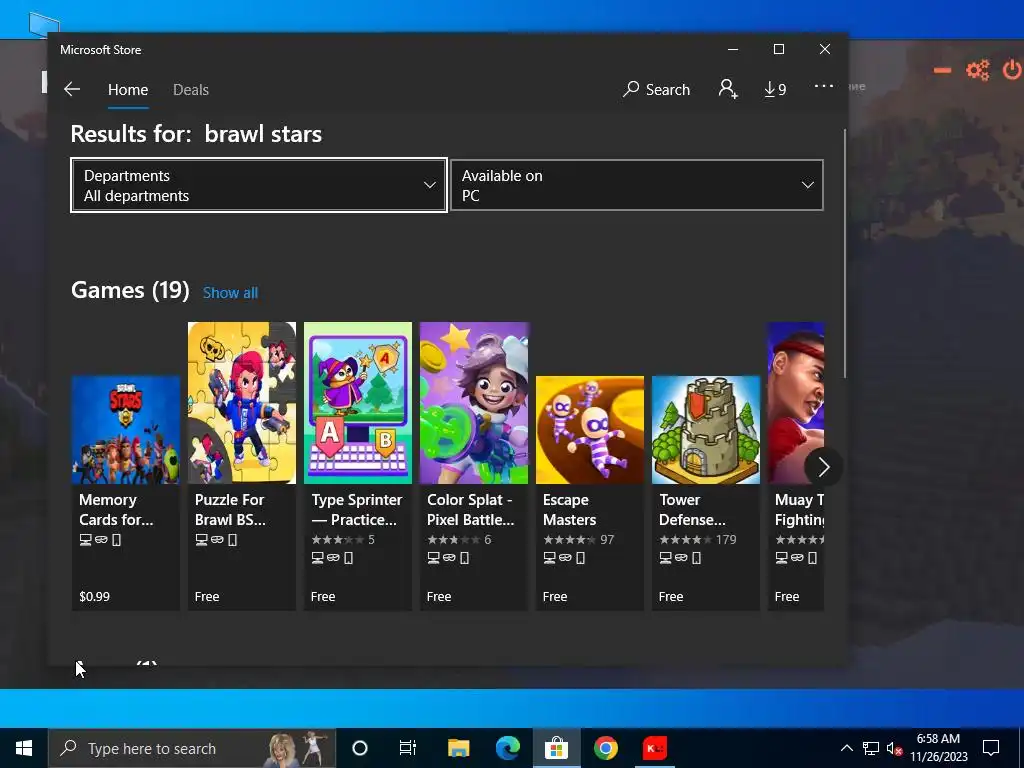The image size is (1024, 768).
Task: Click orange minimize dash in background window
Action: [x=942, y=70]
